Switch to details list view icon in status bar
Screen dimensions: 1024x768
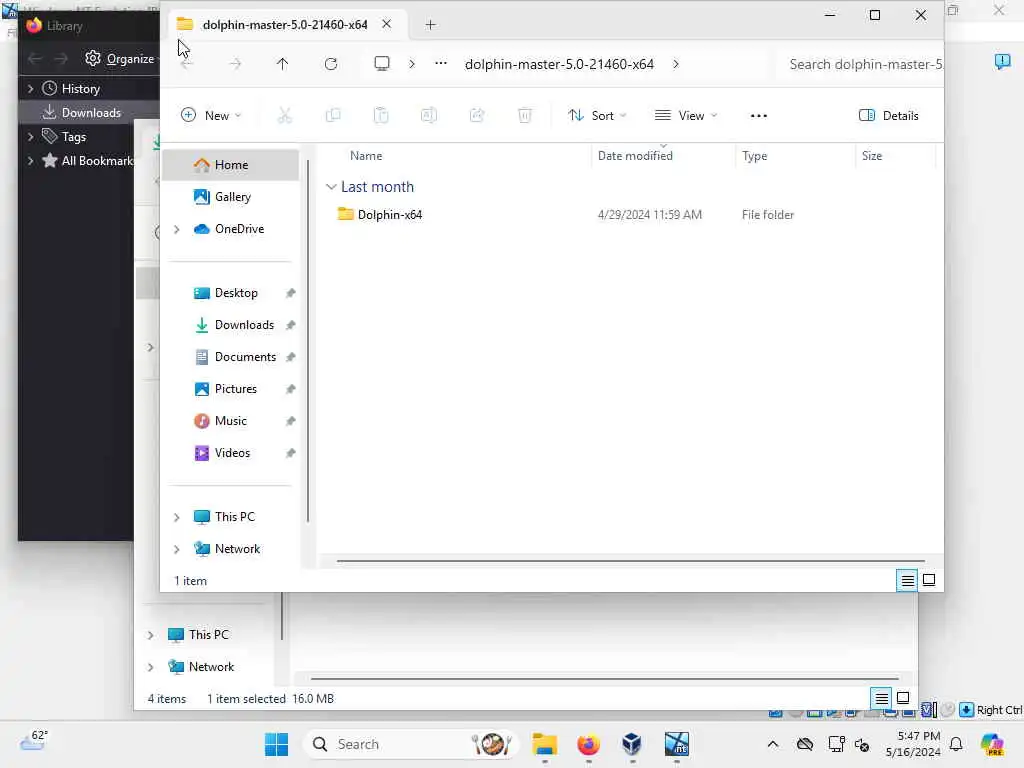pos(907,580)
